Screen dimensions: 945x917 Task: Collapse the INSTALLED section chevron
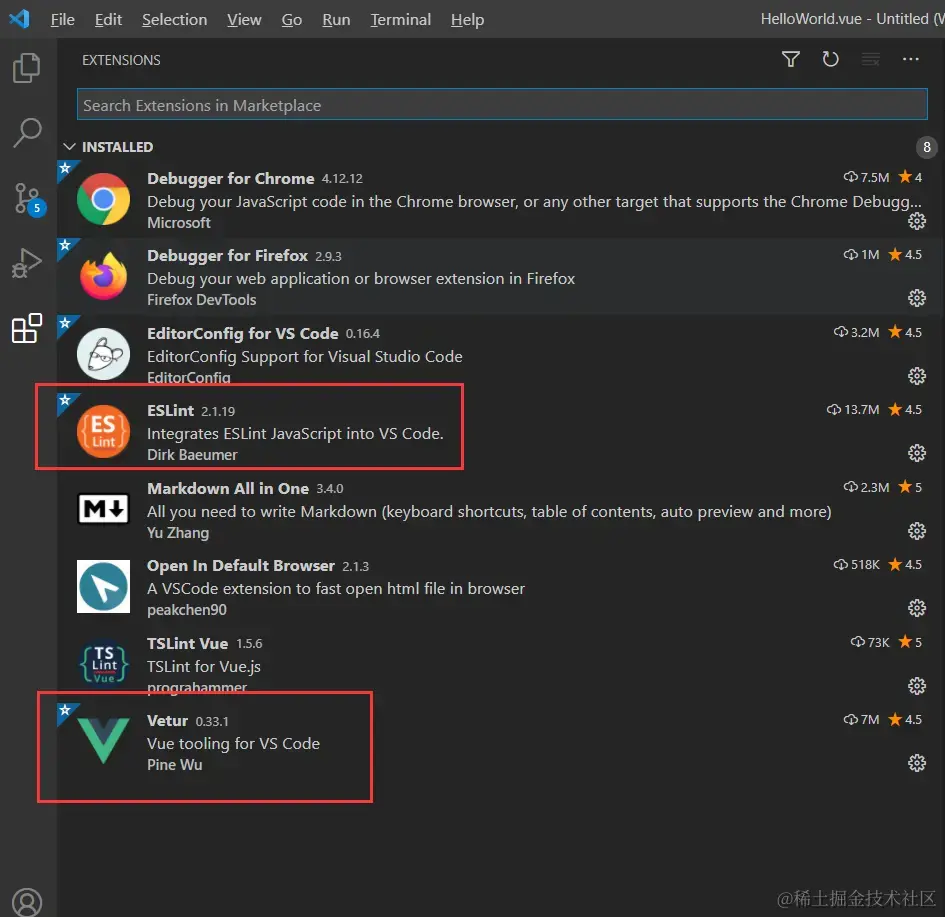click(69, 146)
